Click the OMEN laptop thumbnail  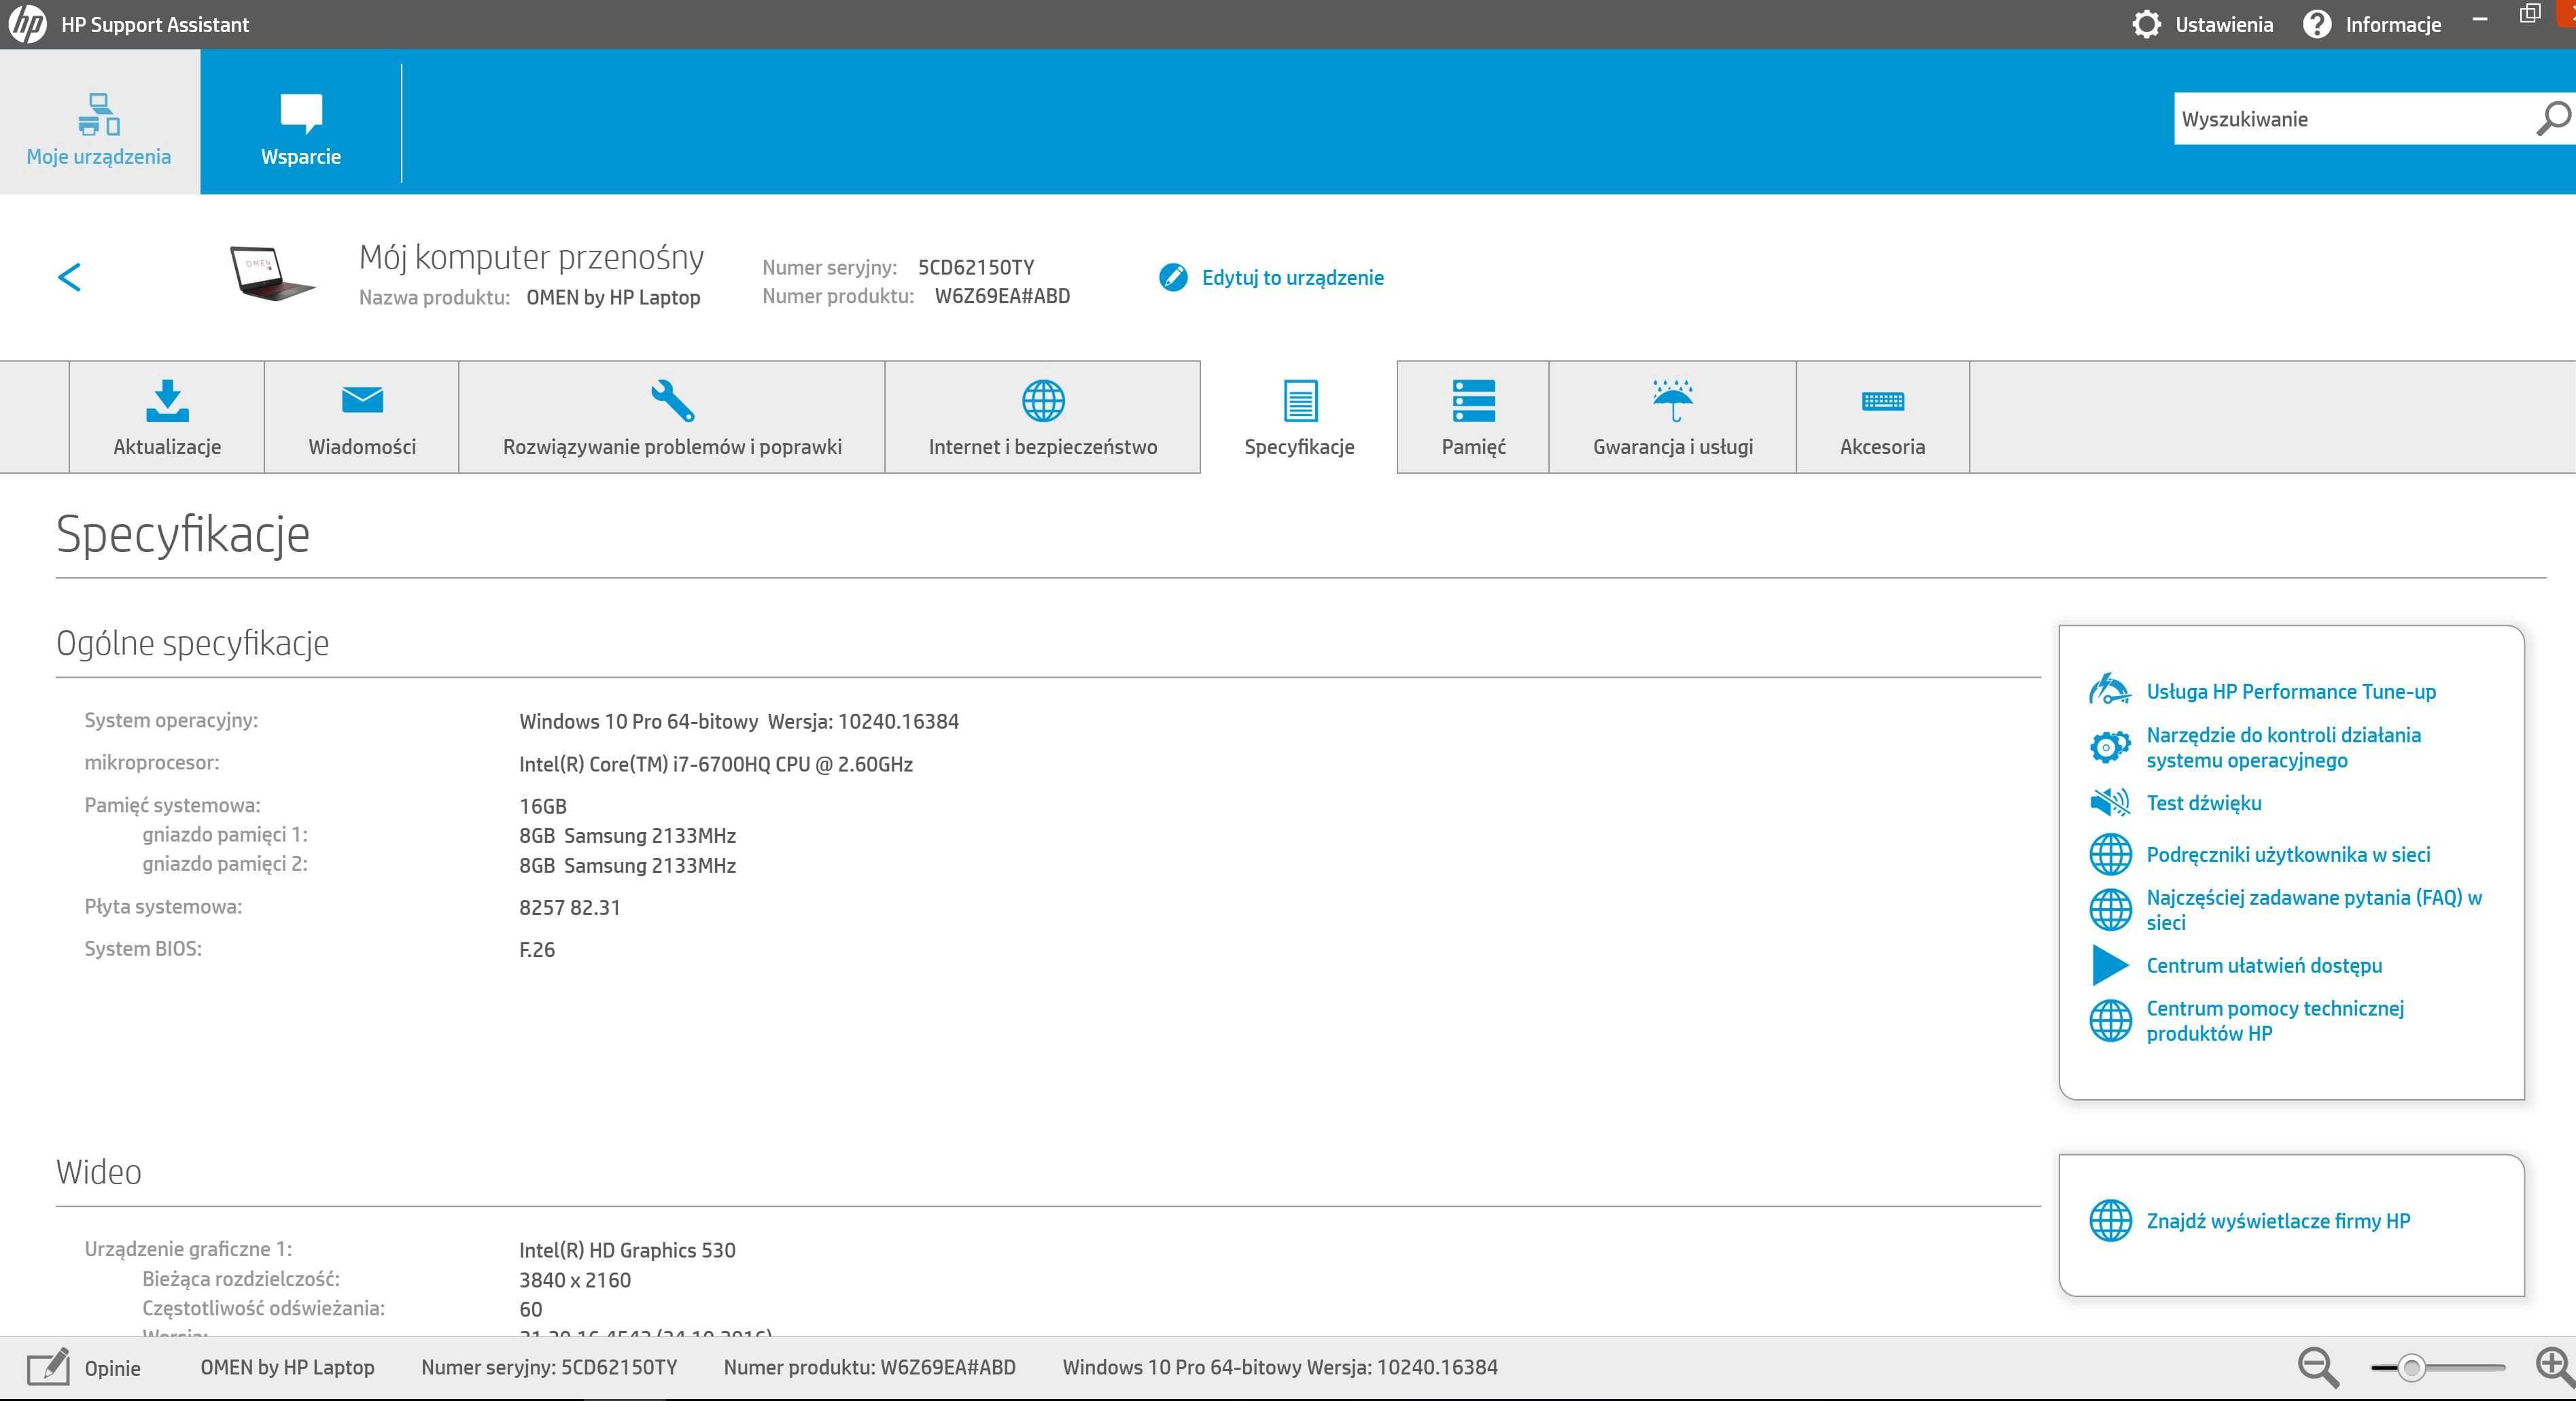272,273
